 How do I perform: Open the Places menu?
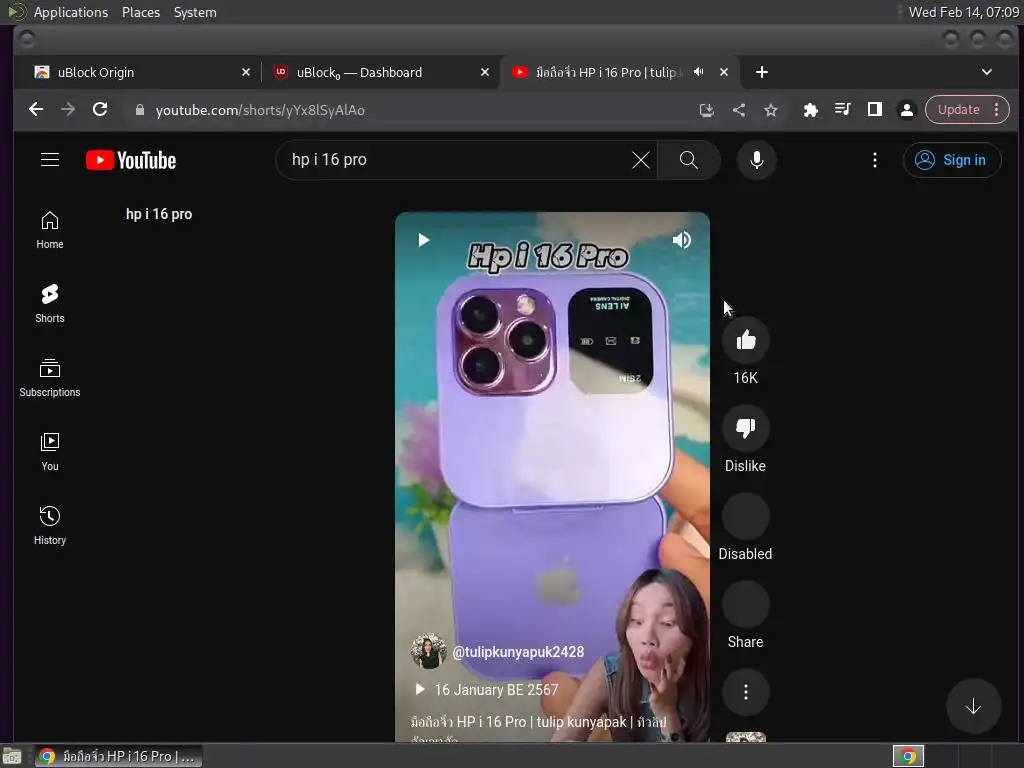pyautogui.click(x=141, y=12)
